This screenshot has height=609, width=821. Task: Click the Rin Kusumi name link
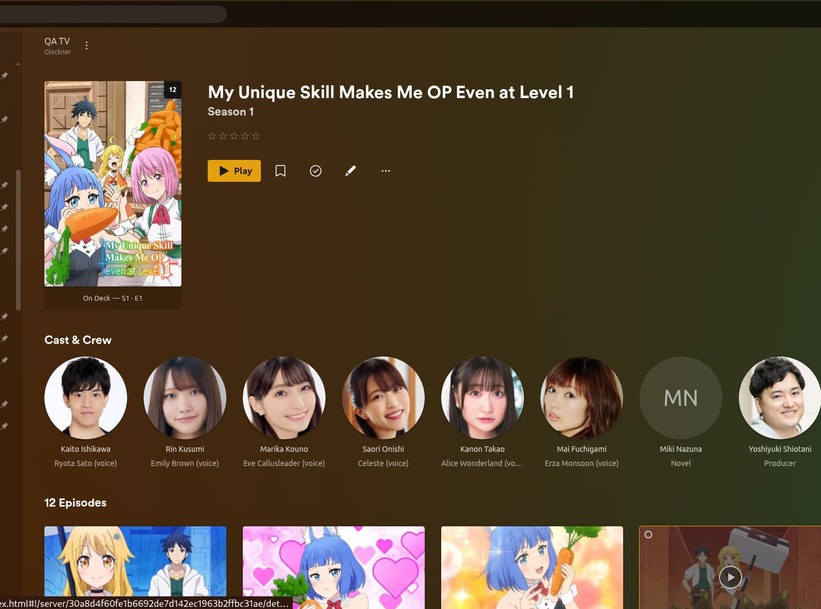185,449
